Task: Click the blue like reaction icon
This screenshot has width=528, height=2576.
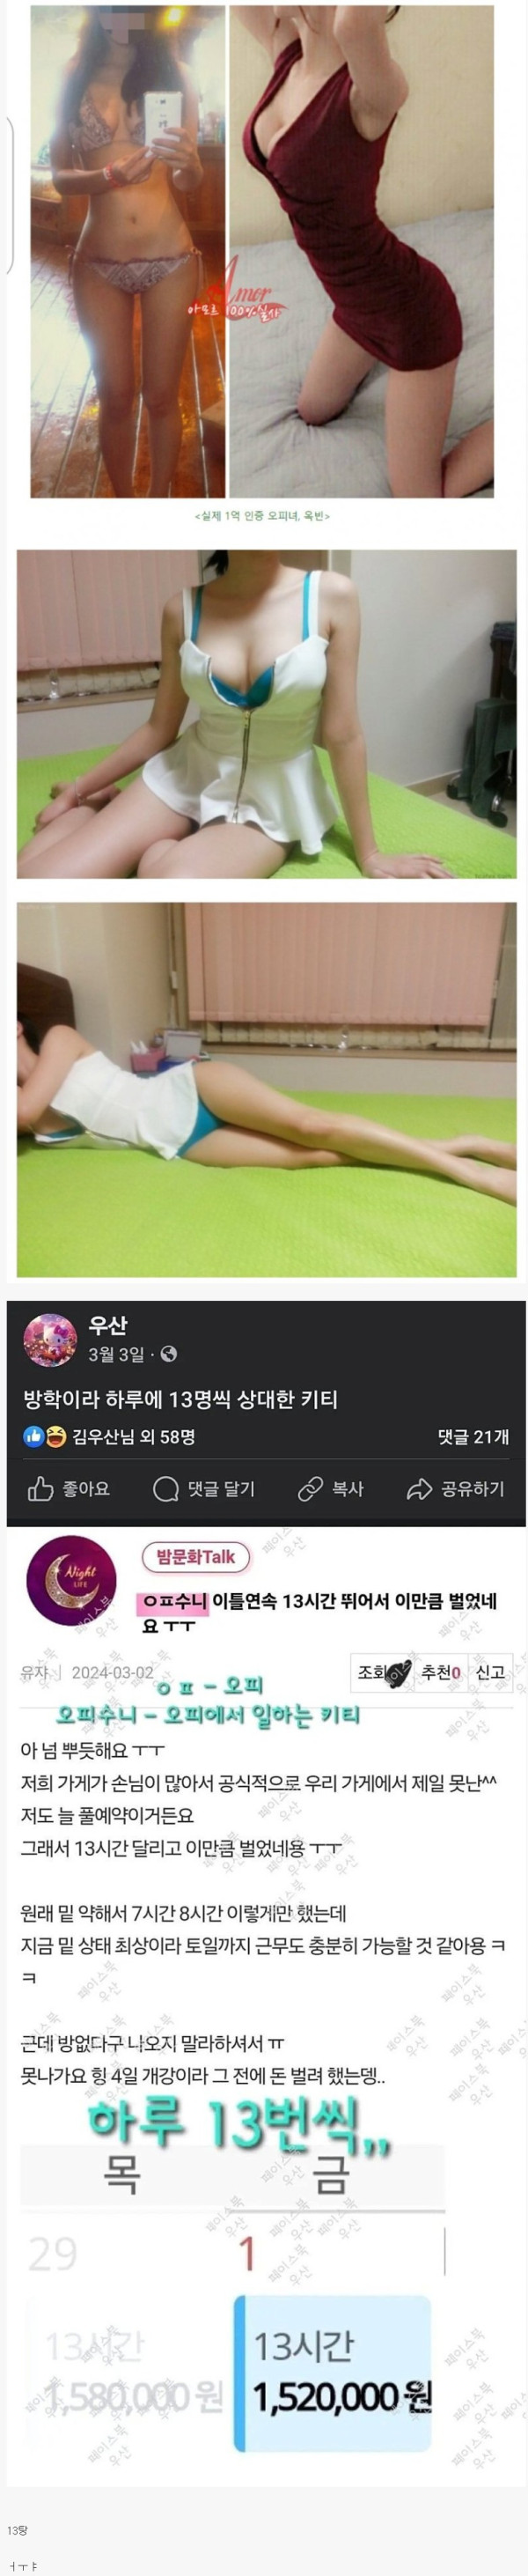Action: 34,1436
